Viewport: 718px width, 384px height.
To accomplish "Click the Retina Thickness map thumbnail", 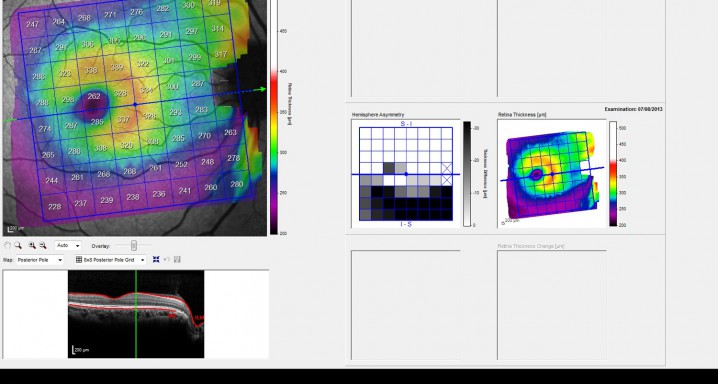I will coord(552,174).
